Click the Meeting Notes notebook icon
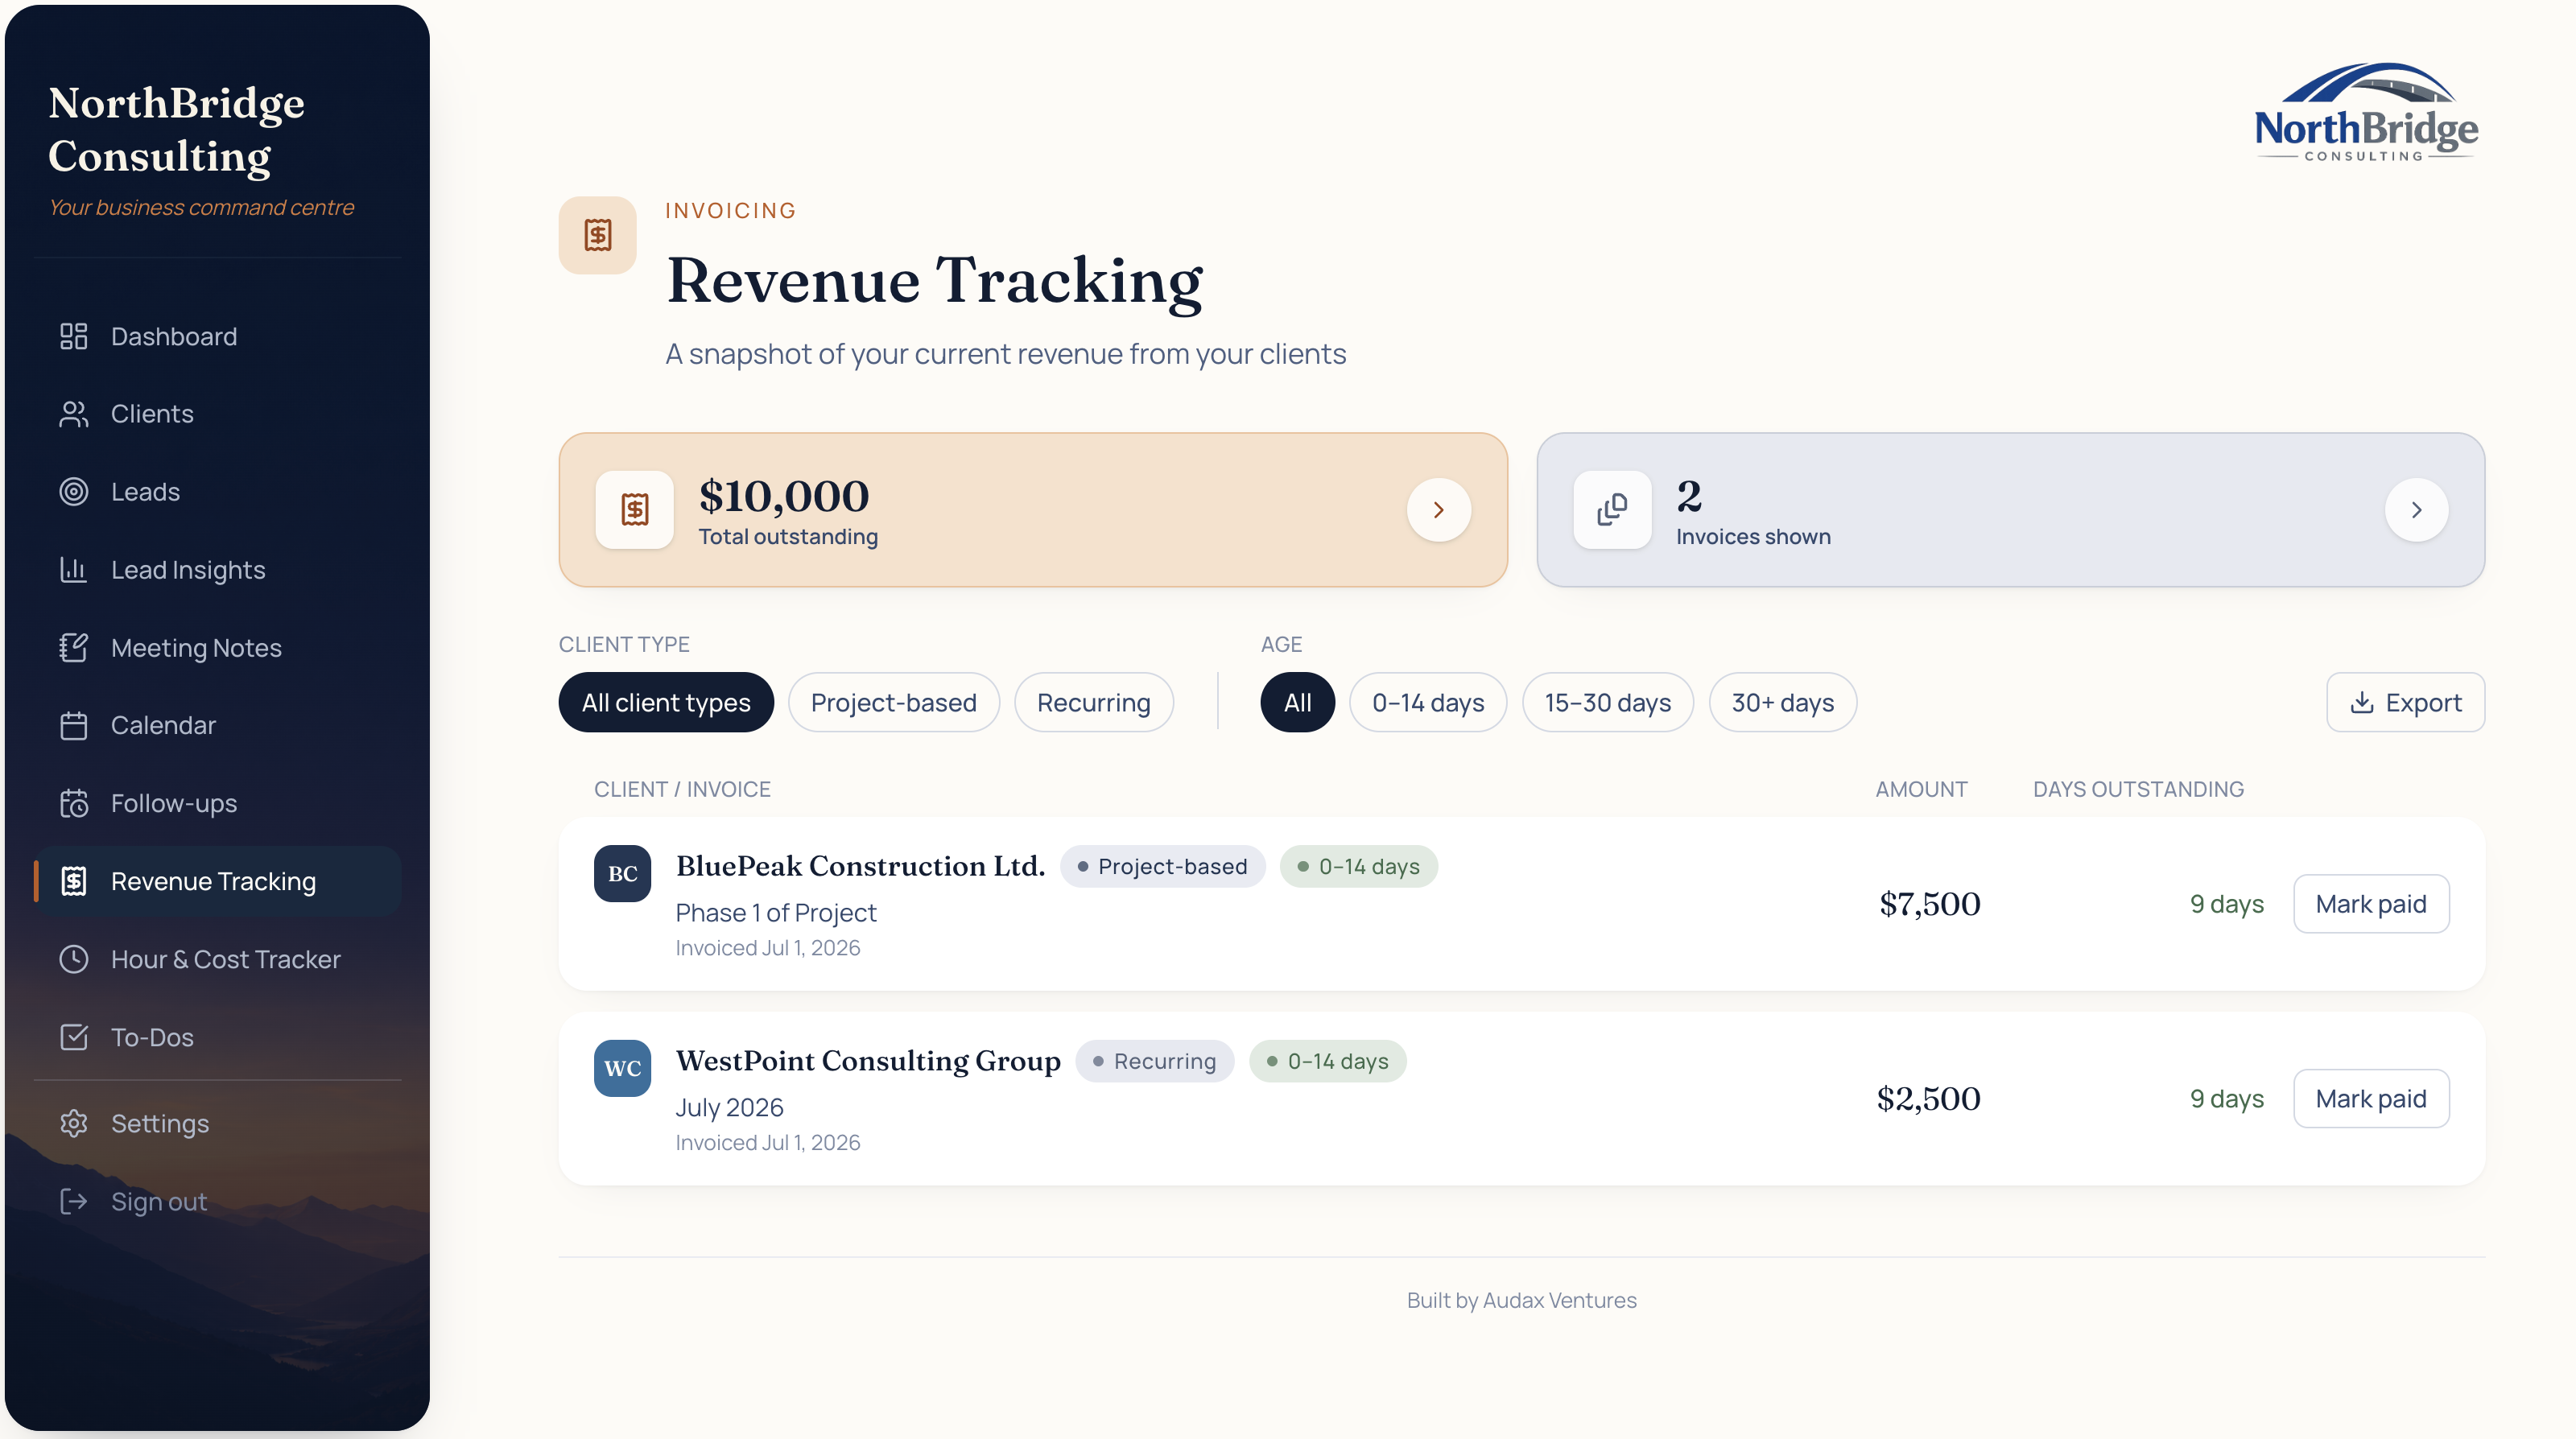The image size is (2576, 1439). pos(73,648)
